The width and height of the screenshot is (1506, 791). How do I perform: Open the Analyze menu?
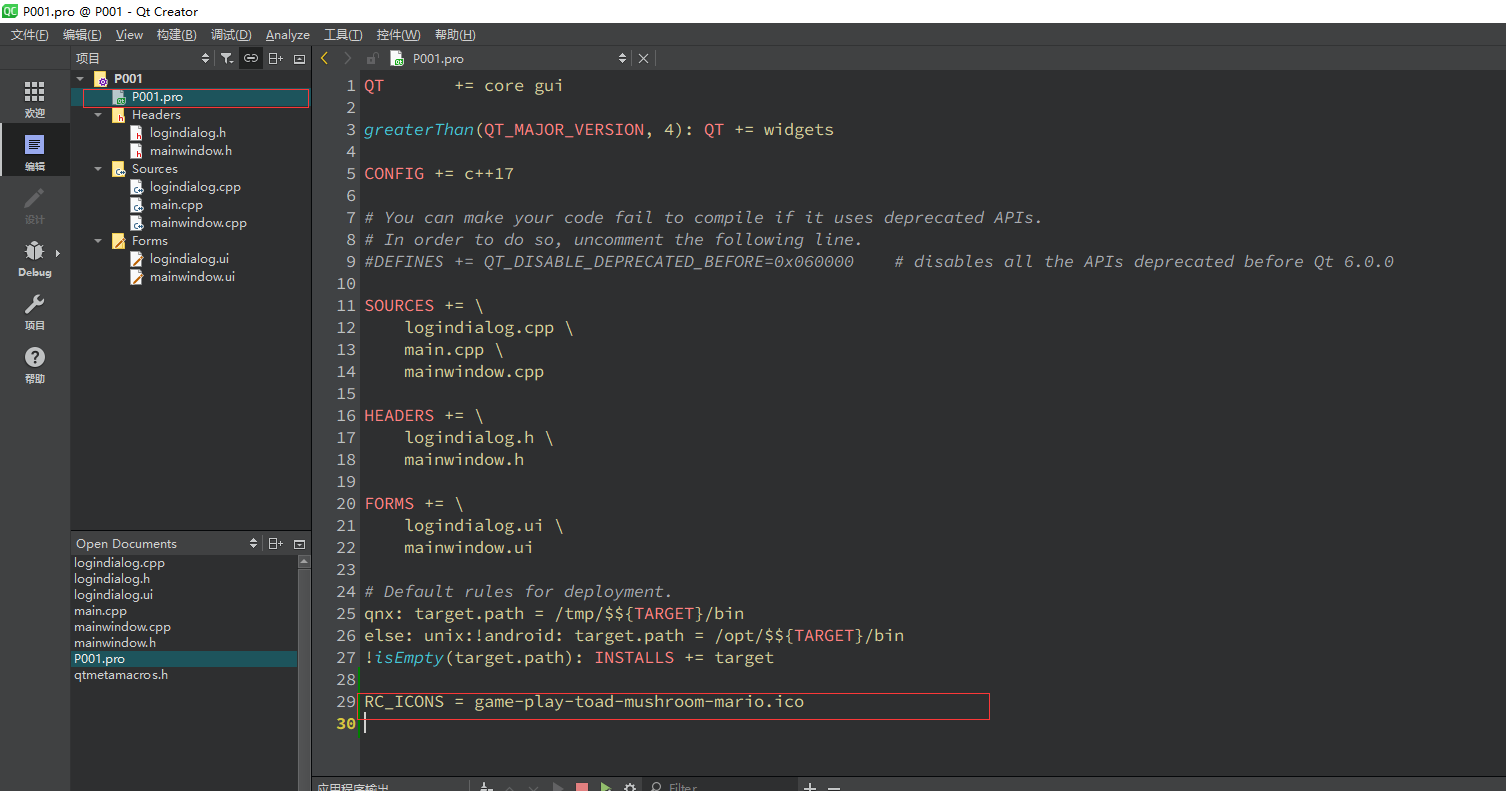click(x=287, y=34)
